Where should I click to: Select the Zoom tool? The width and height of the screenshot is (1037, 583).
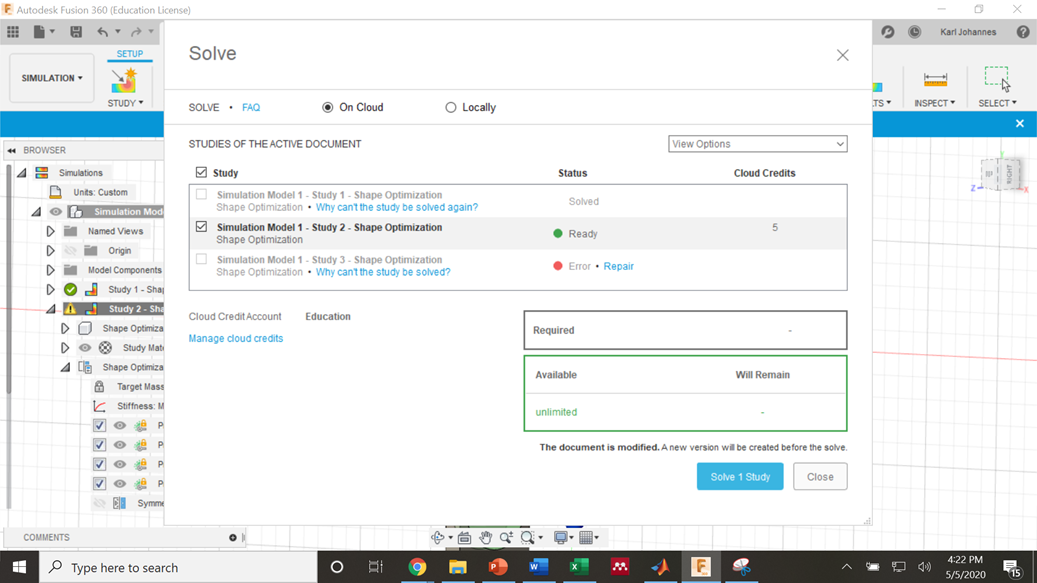click(x=506, y=537)
